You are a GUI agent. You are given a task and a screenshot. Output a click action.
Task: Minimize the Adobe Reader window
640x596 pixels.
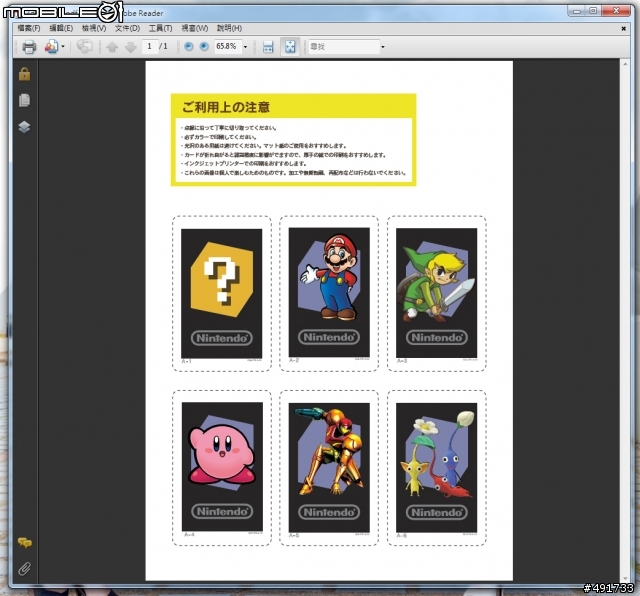pos(577,11)
